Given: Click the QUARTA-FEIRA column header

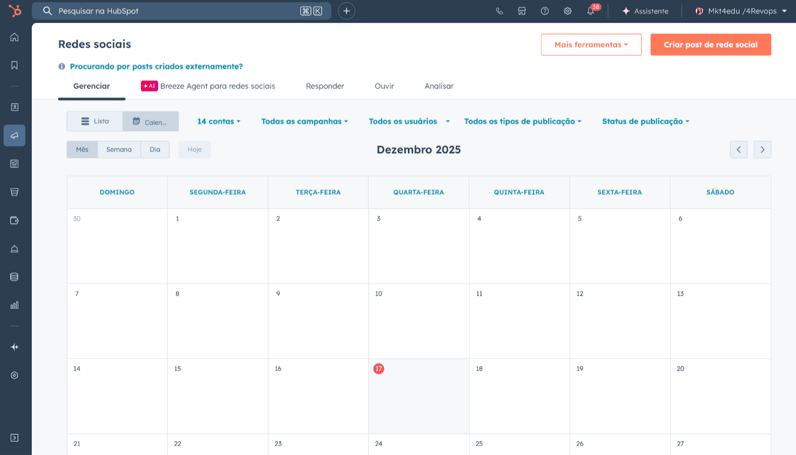Looking at the screenshot, I should pyautogui.click(x=419, y=192).
